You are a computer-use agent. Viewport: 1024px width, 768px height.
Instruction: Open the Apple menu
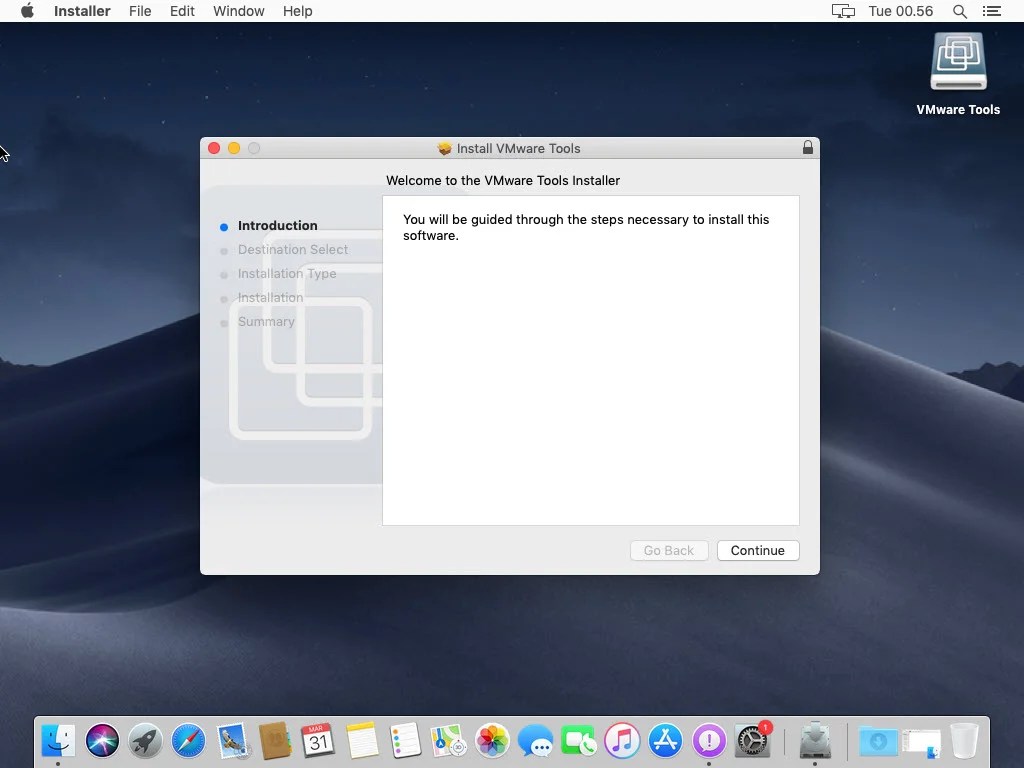(27, 11)
